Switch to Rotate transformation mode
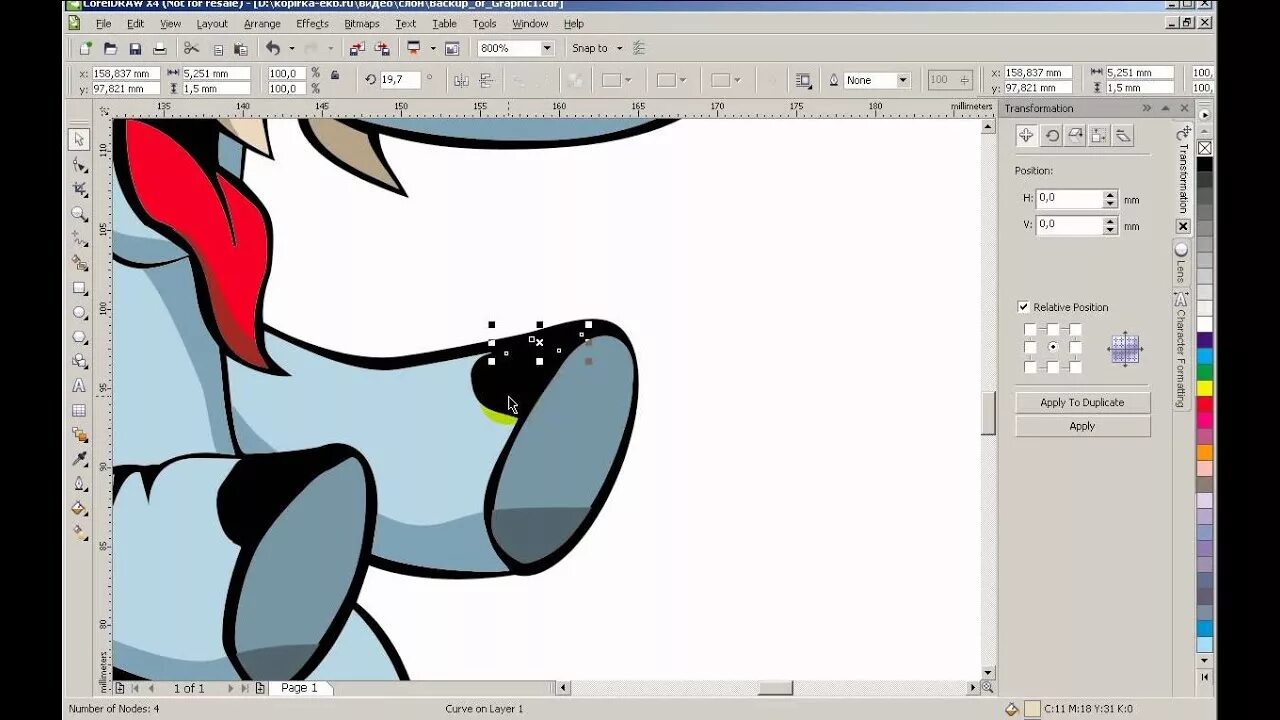1280x720 pixels. [x=1052, y=135]
